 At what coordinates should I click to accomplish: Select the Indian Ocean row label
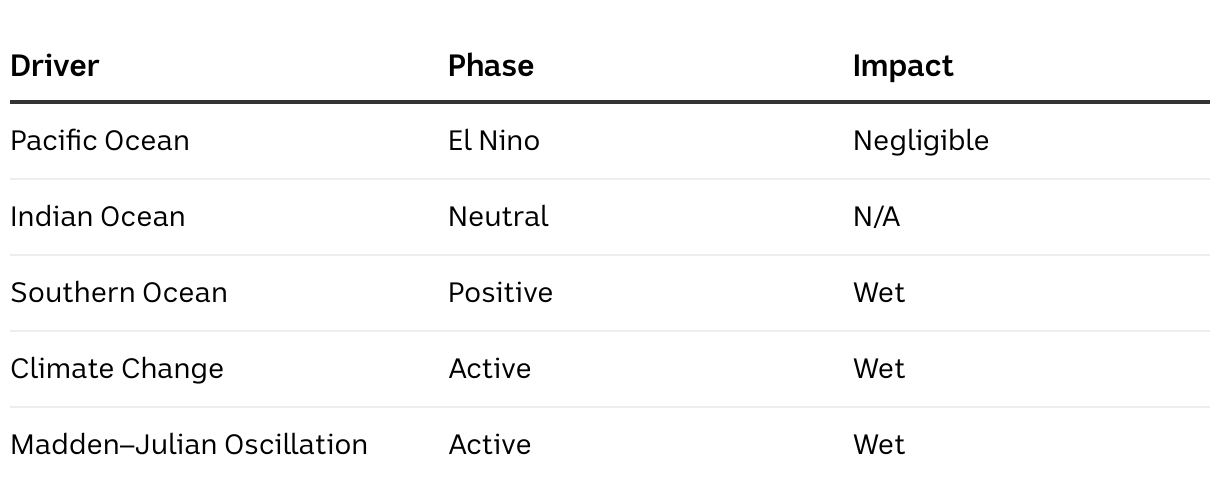(x=97, y=217)
